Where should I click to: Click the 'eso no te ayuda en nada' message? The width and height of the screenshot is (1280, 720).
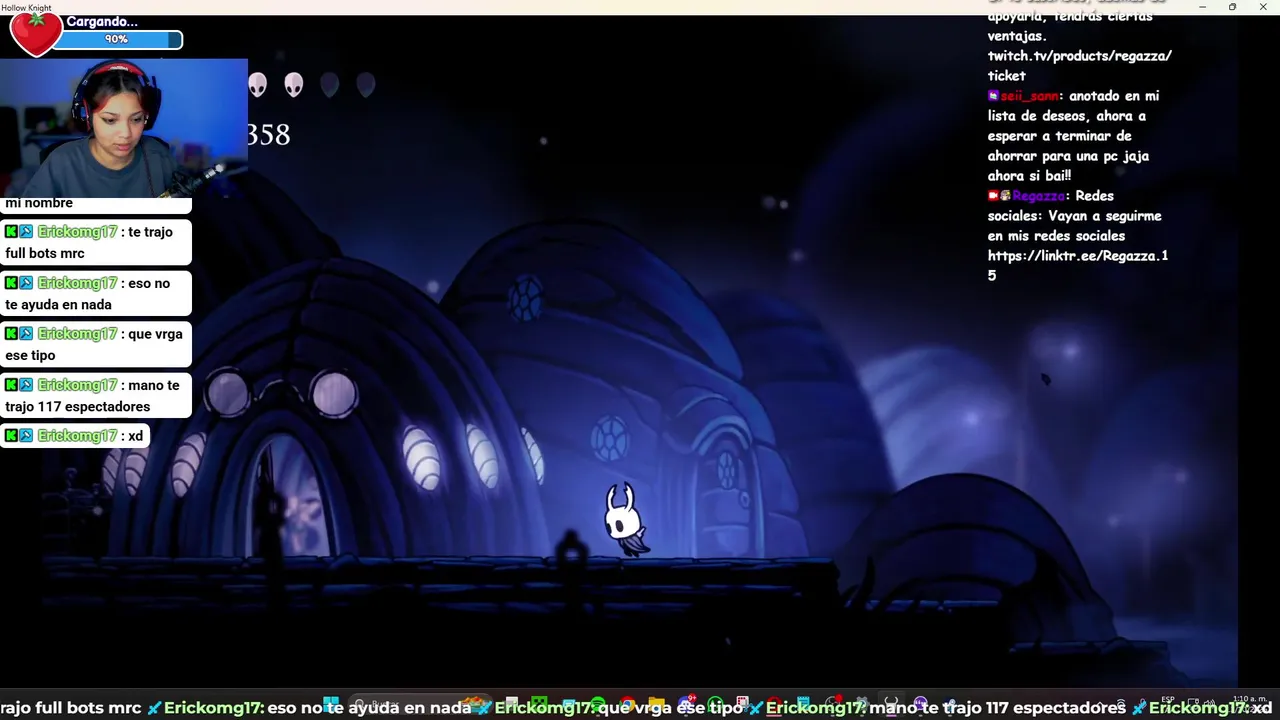[x=96, y=293]
